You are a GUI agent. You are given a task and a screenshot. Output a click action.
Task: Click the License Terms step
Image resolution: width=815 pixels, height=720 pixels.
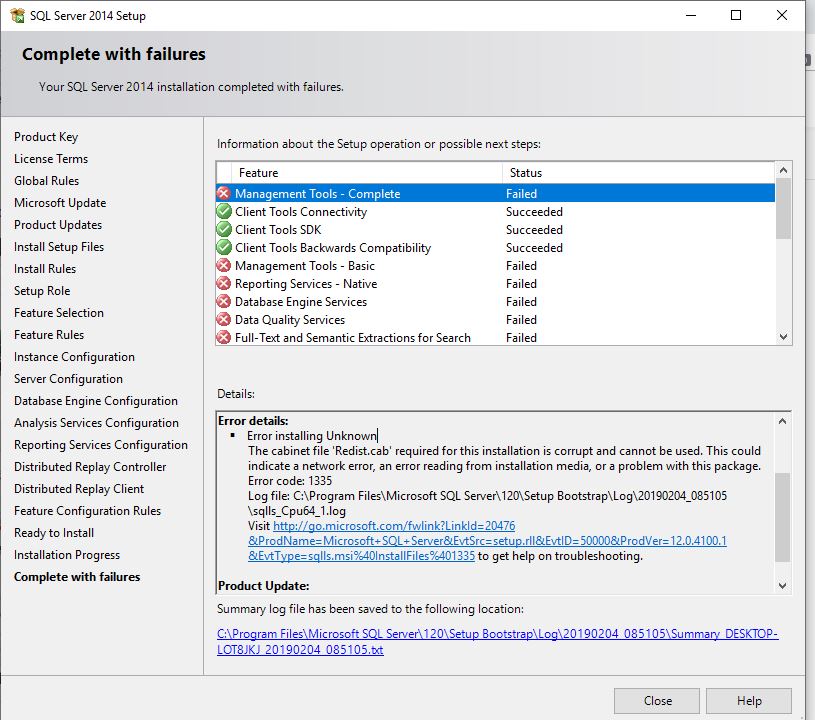click(x=51, y=159)
